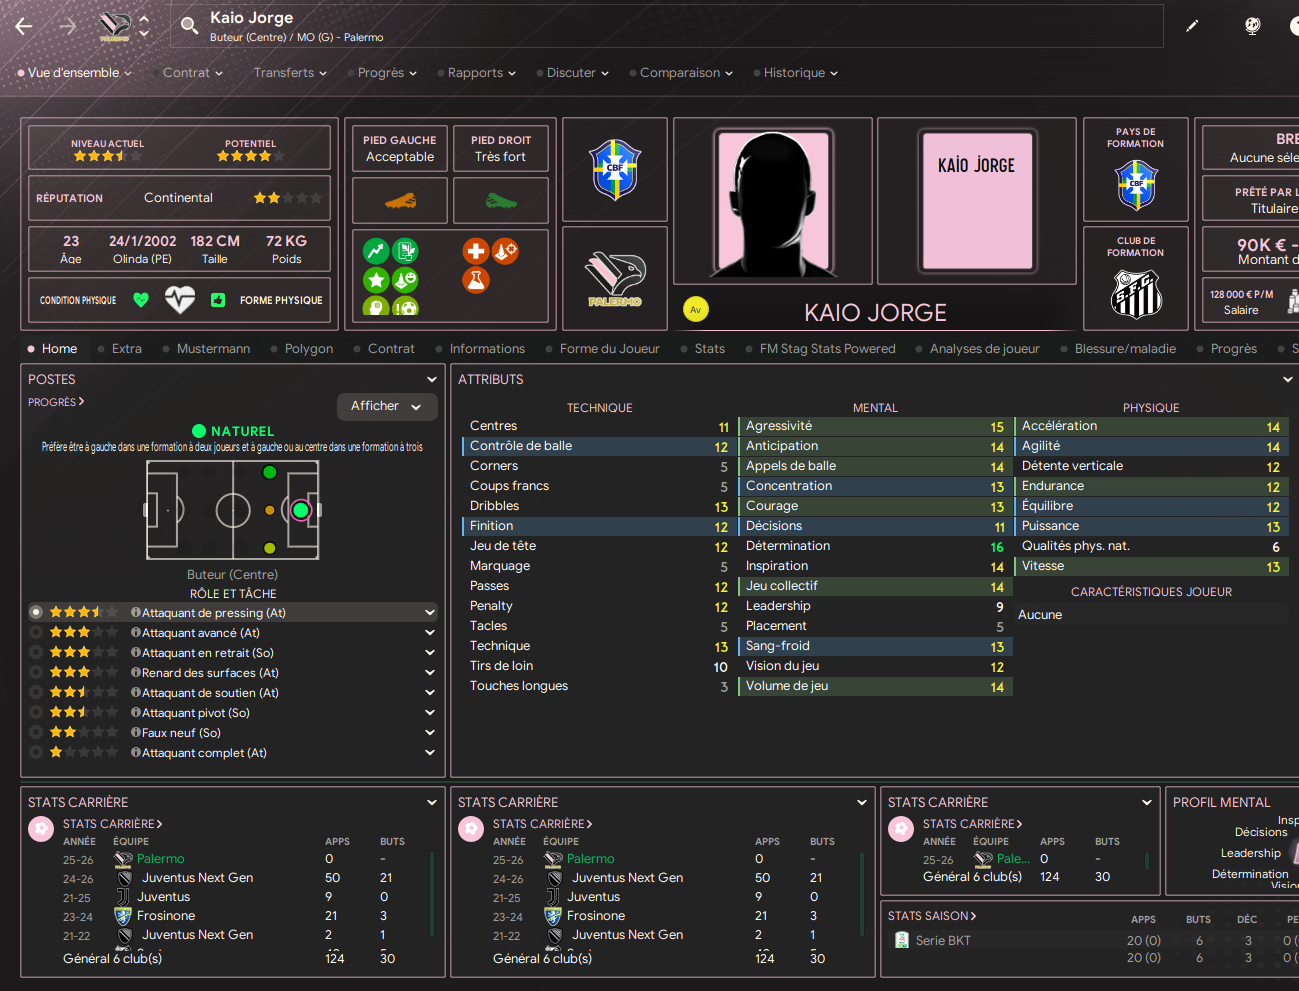Click the orange flask icon
The width and height of the screenshot is (1299, 991).
[476, 280]
